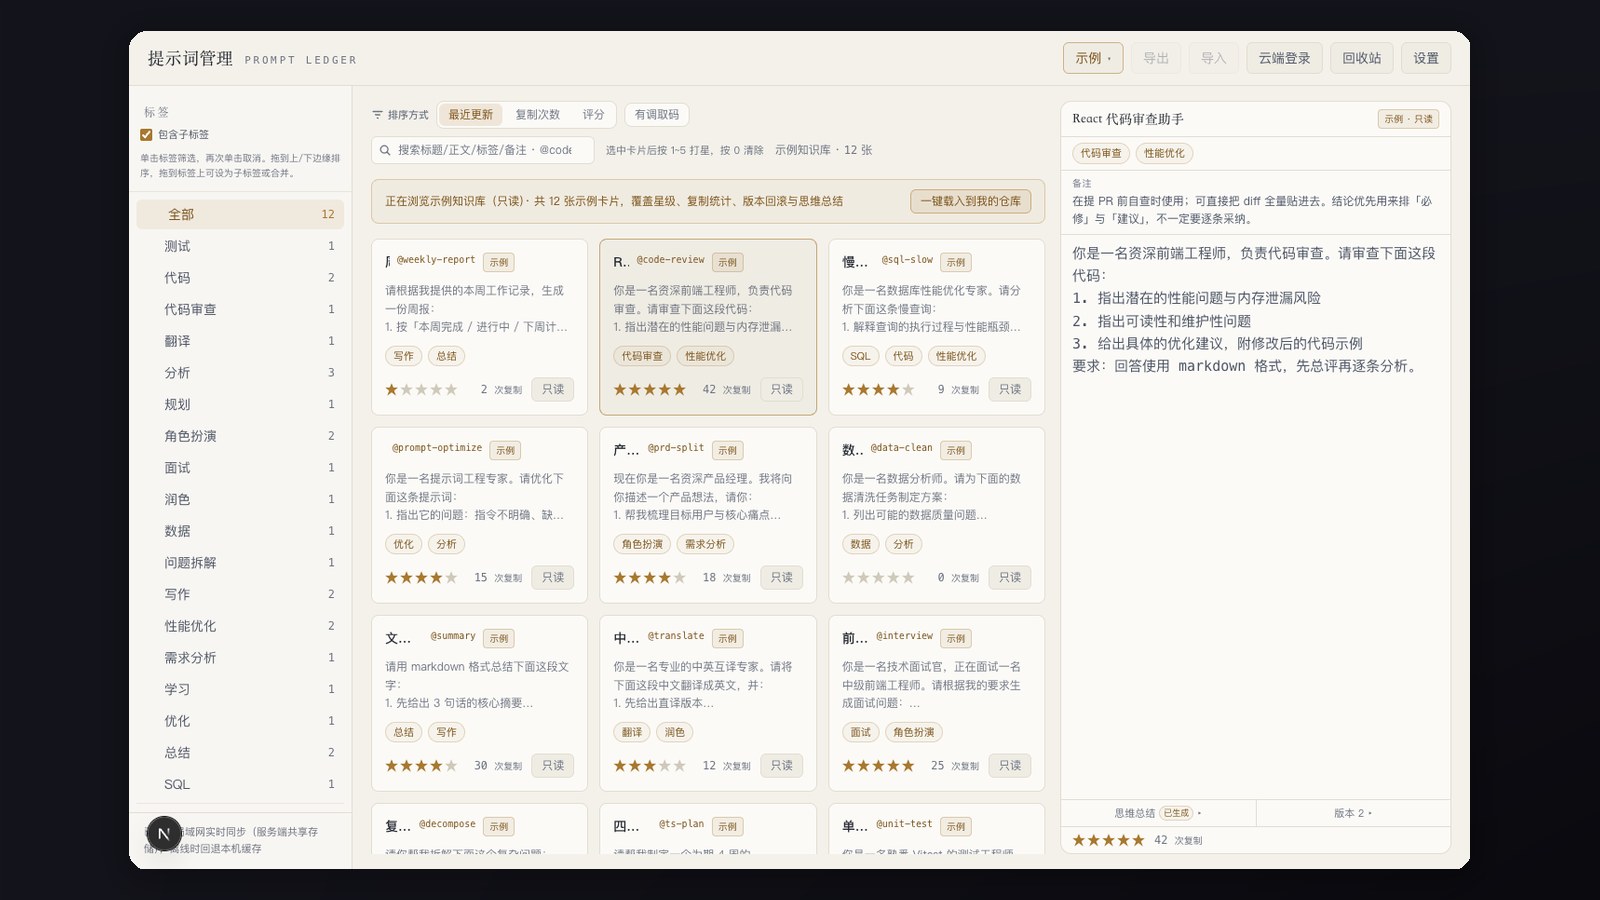Focus the 搜索标题/正文/标签/备注 search field
Viewport: 1600px width, 900px height.
tap(484, 150)
